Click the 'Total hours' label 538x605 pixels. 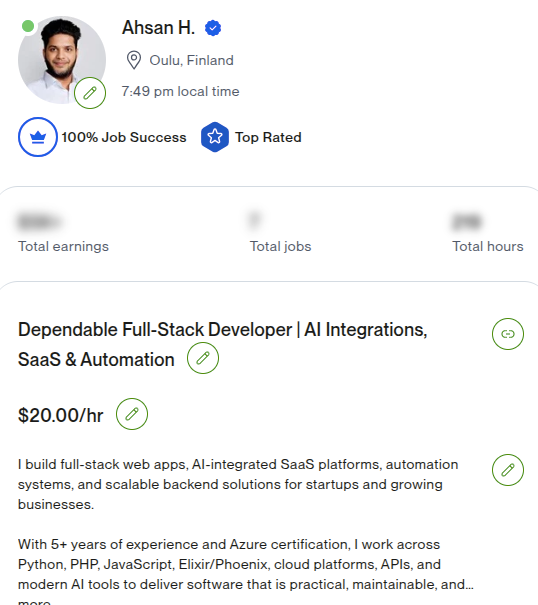pos(488,246)
